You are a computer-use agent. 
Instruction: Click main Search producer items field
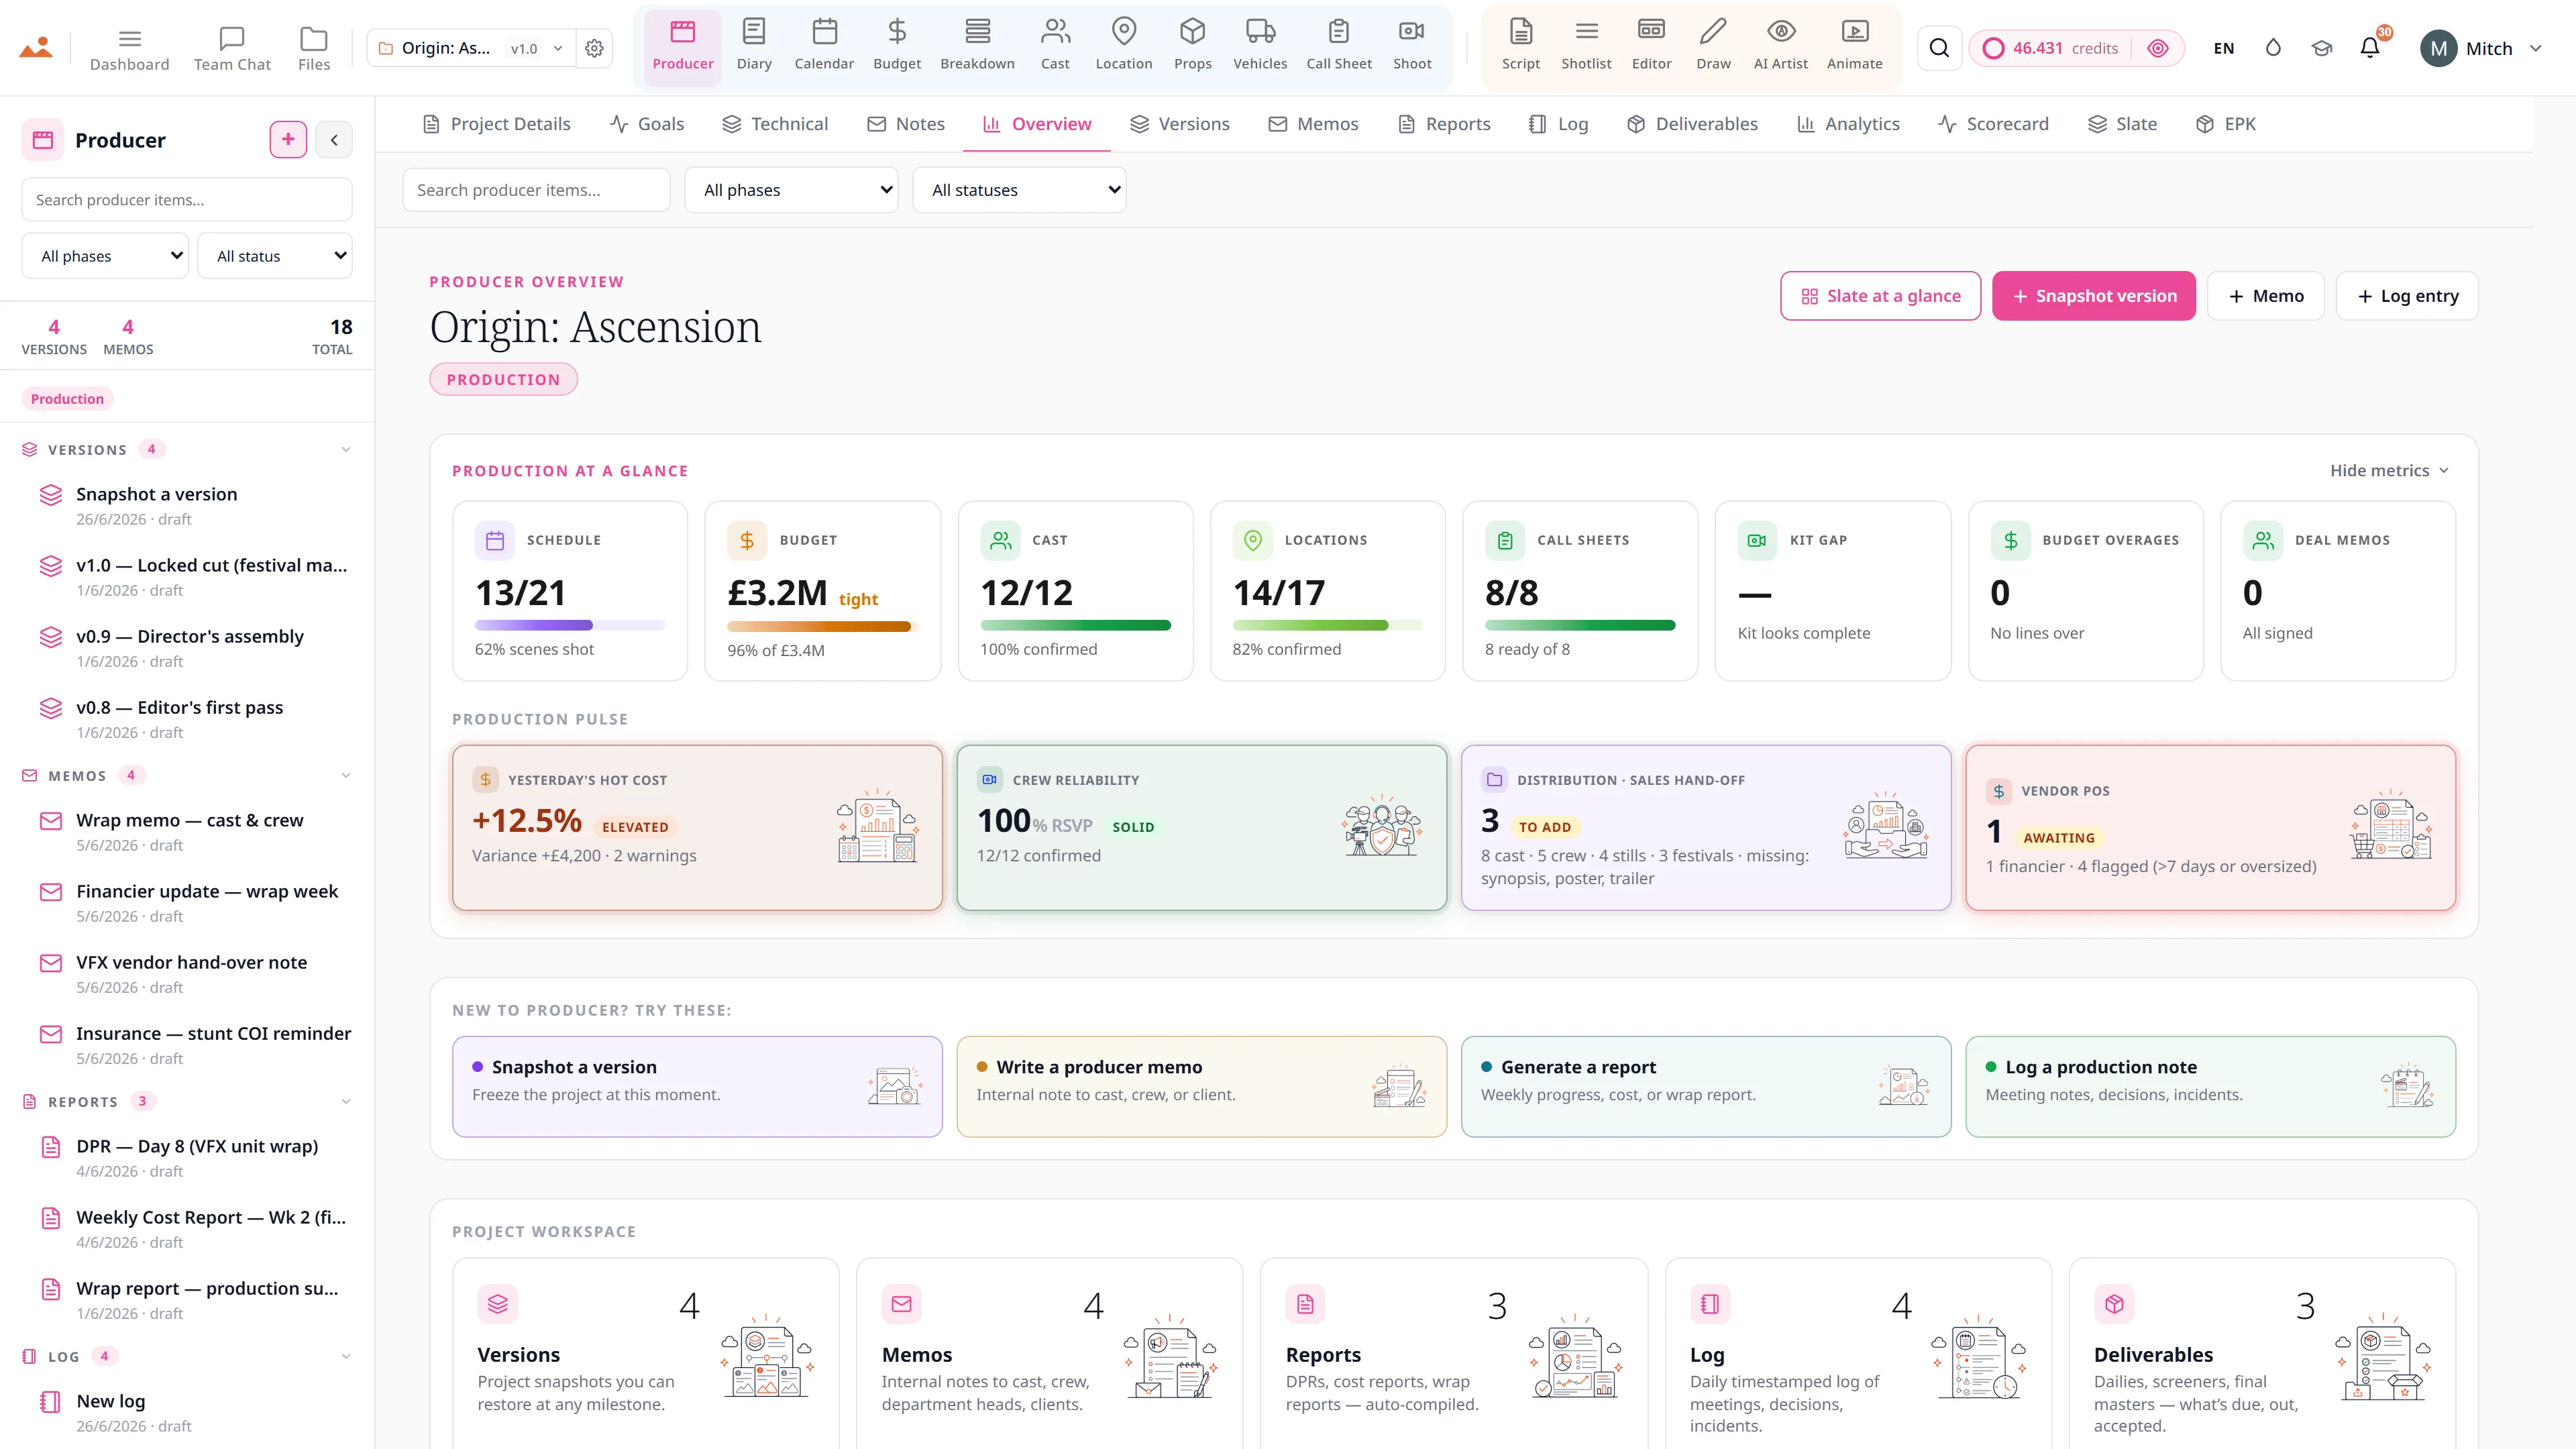coord(536,190)
